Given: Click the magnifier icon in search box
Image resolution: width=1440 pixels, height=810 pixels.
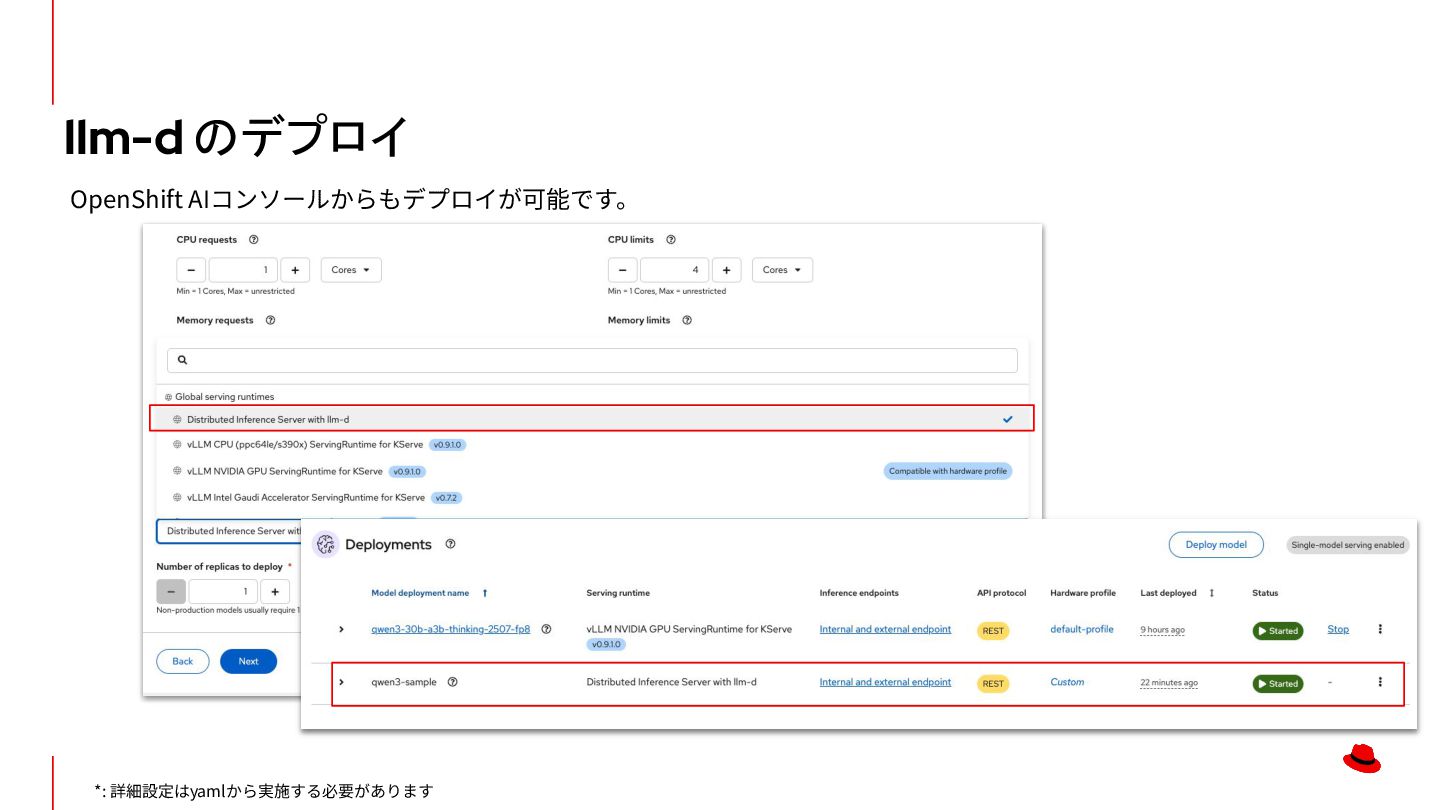Looking at the screenshot, I should (x=183, y=360).
